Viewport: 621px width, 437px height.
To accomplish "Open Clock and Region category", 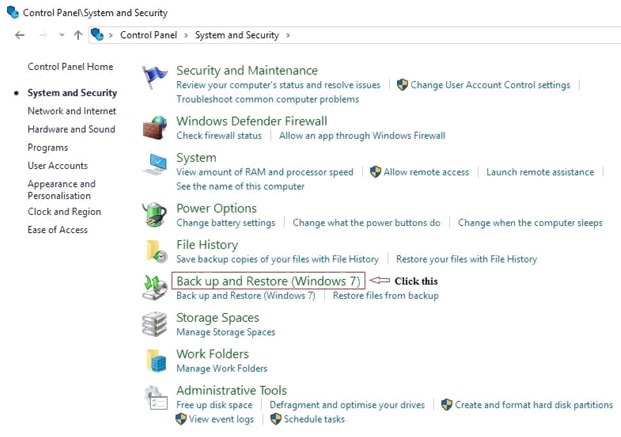I will [x=64, y=212].
